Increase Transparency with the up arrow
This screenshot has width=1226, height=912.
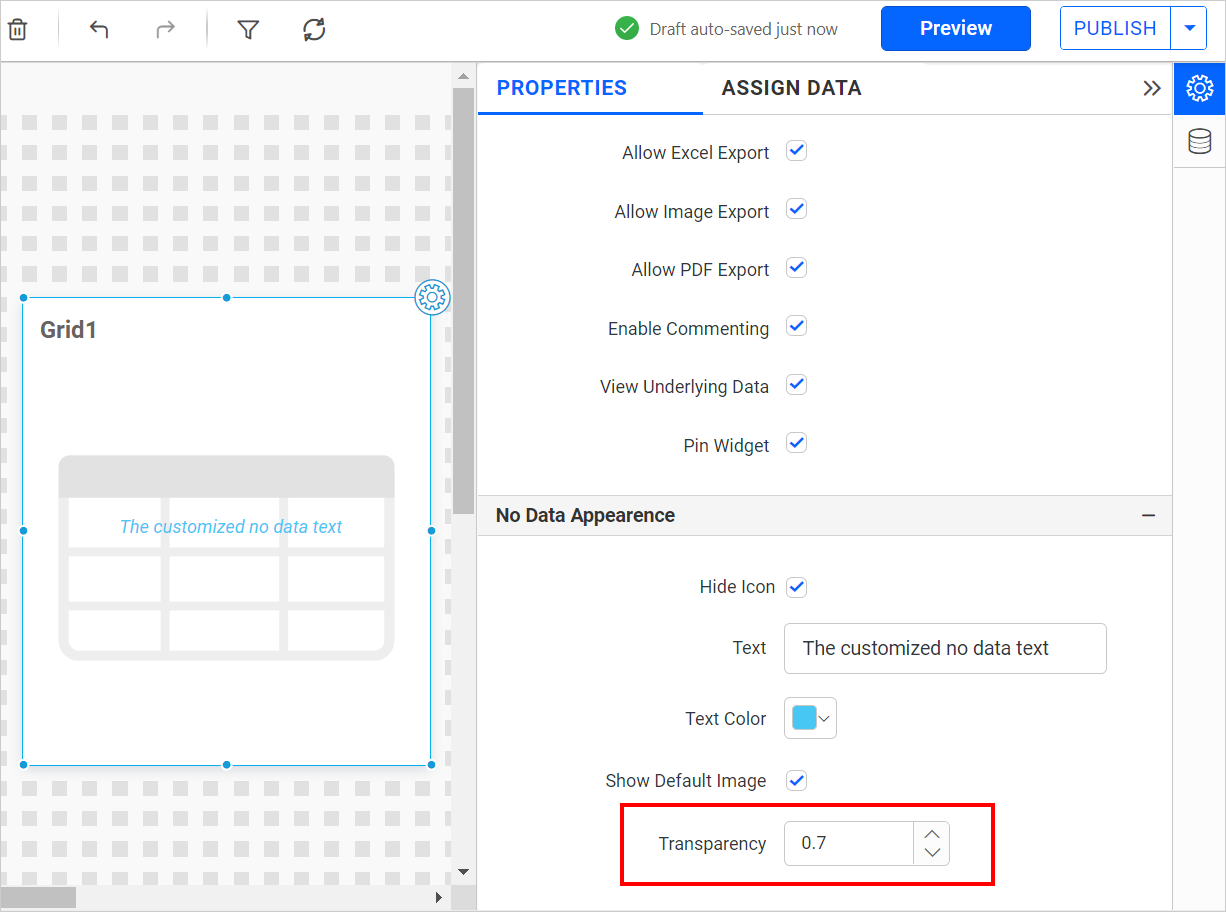932,833
